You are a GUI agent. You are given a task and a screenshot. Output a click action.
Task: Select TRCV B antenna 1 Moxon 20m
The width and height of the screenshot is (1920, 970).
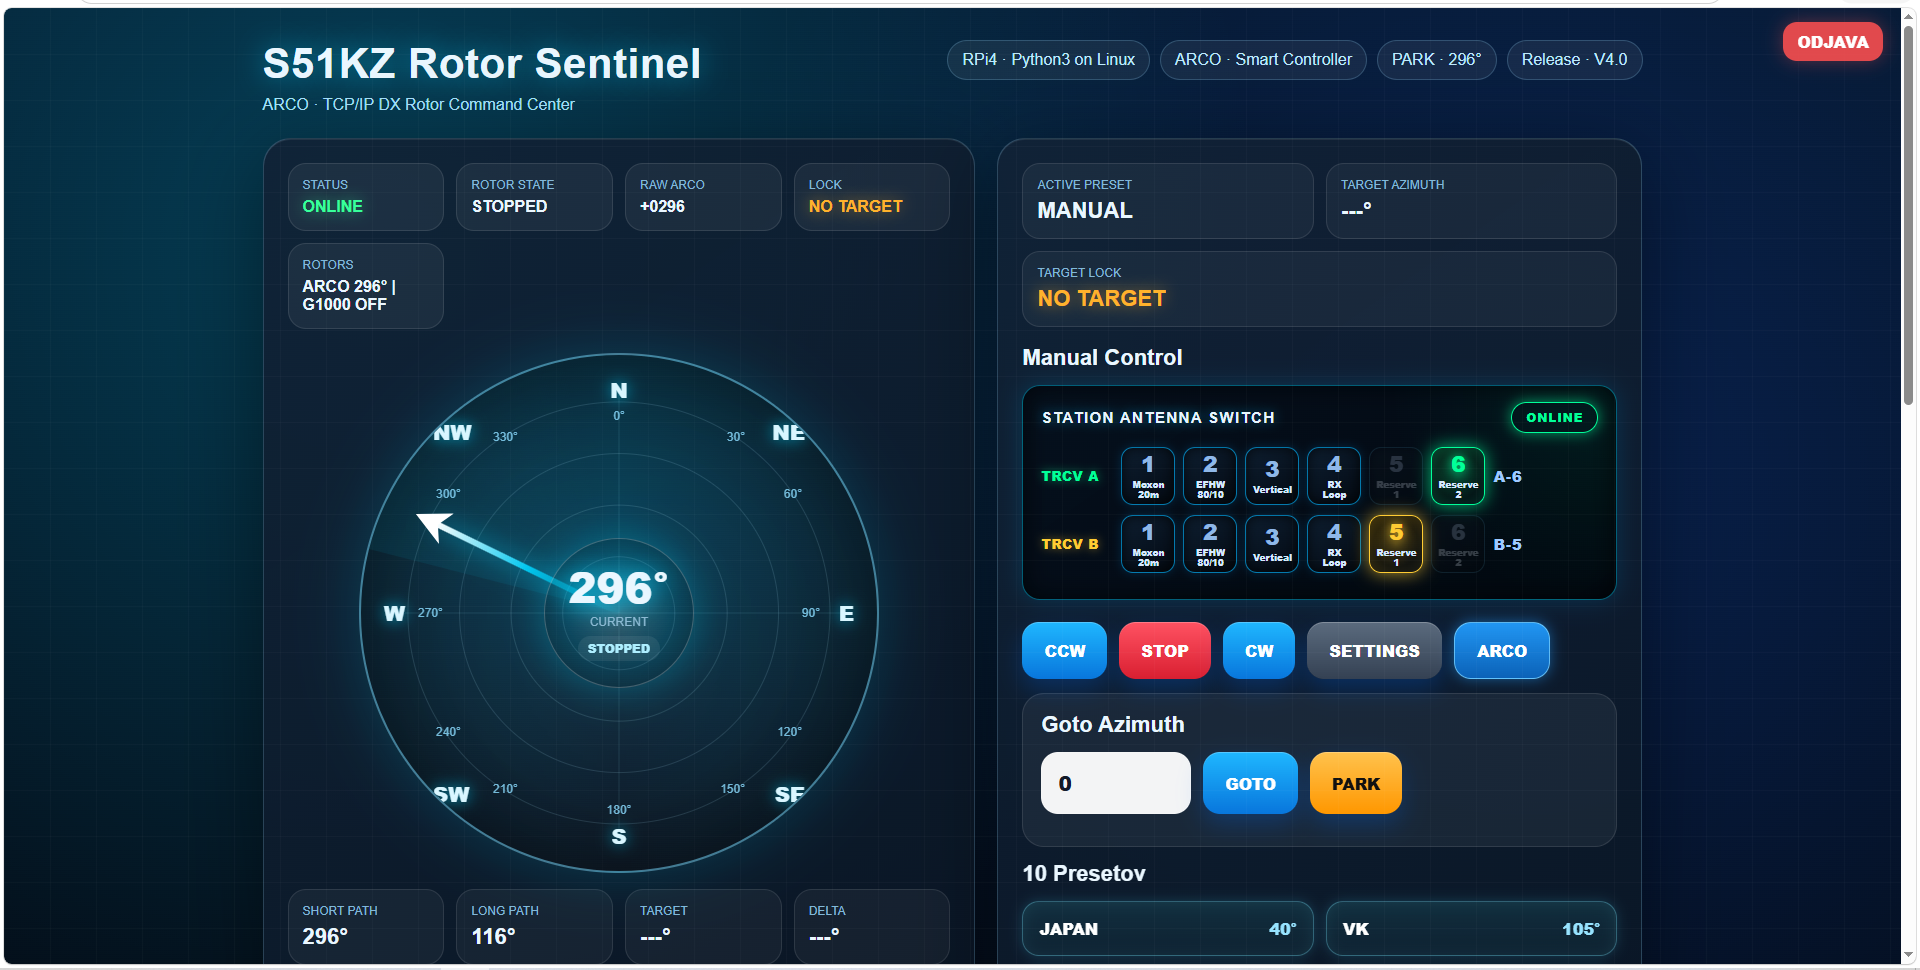click(x=1148, y=544)
